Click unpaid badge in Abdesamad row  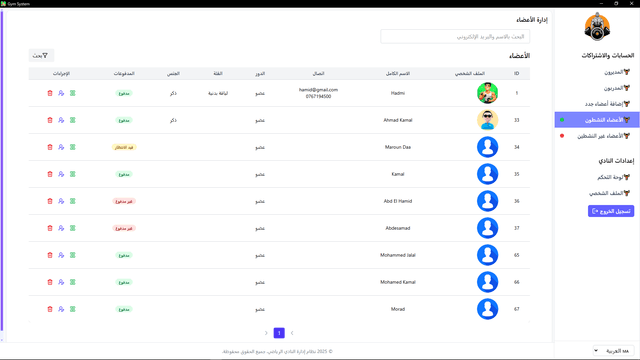[x=124, y=228]
